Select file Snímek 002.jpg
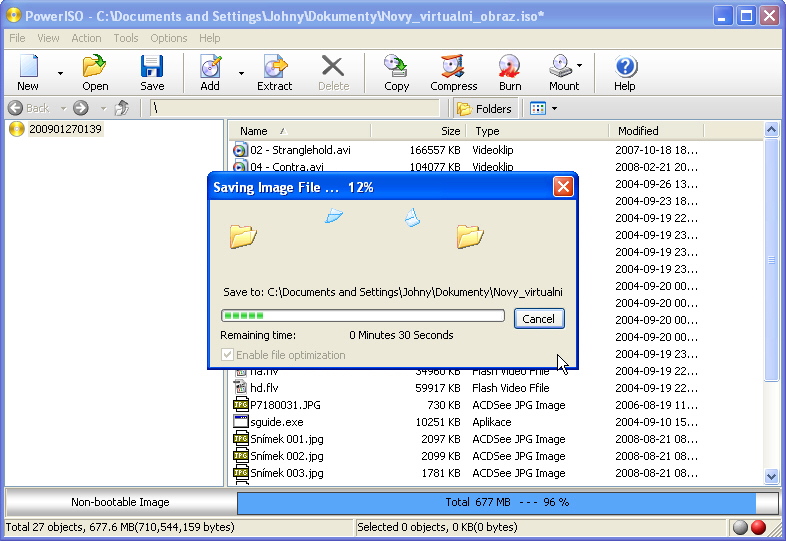Image resolution: width=786 pixels, height=541 pixels. [x=287, y=456]
